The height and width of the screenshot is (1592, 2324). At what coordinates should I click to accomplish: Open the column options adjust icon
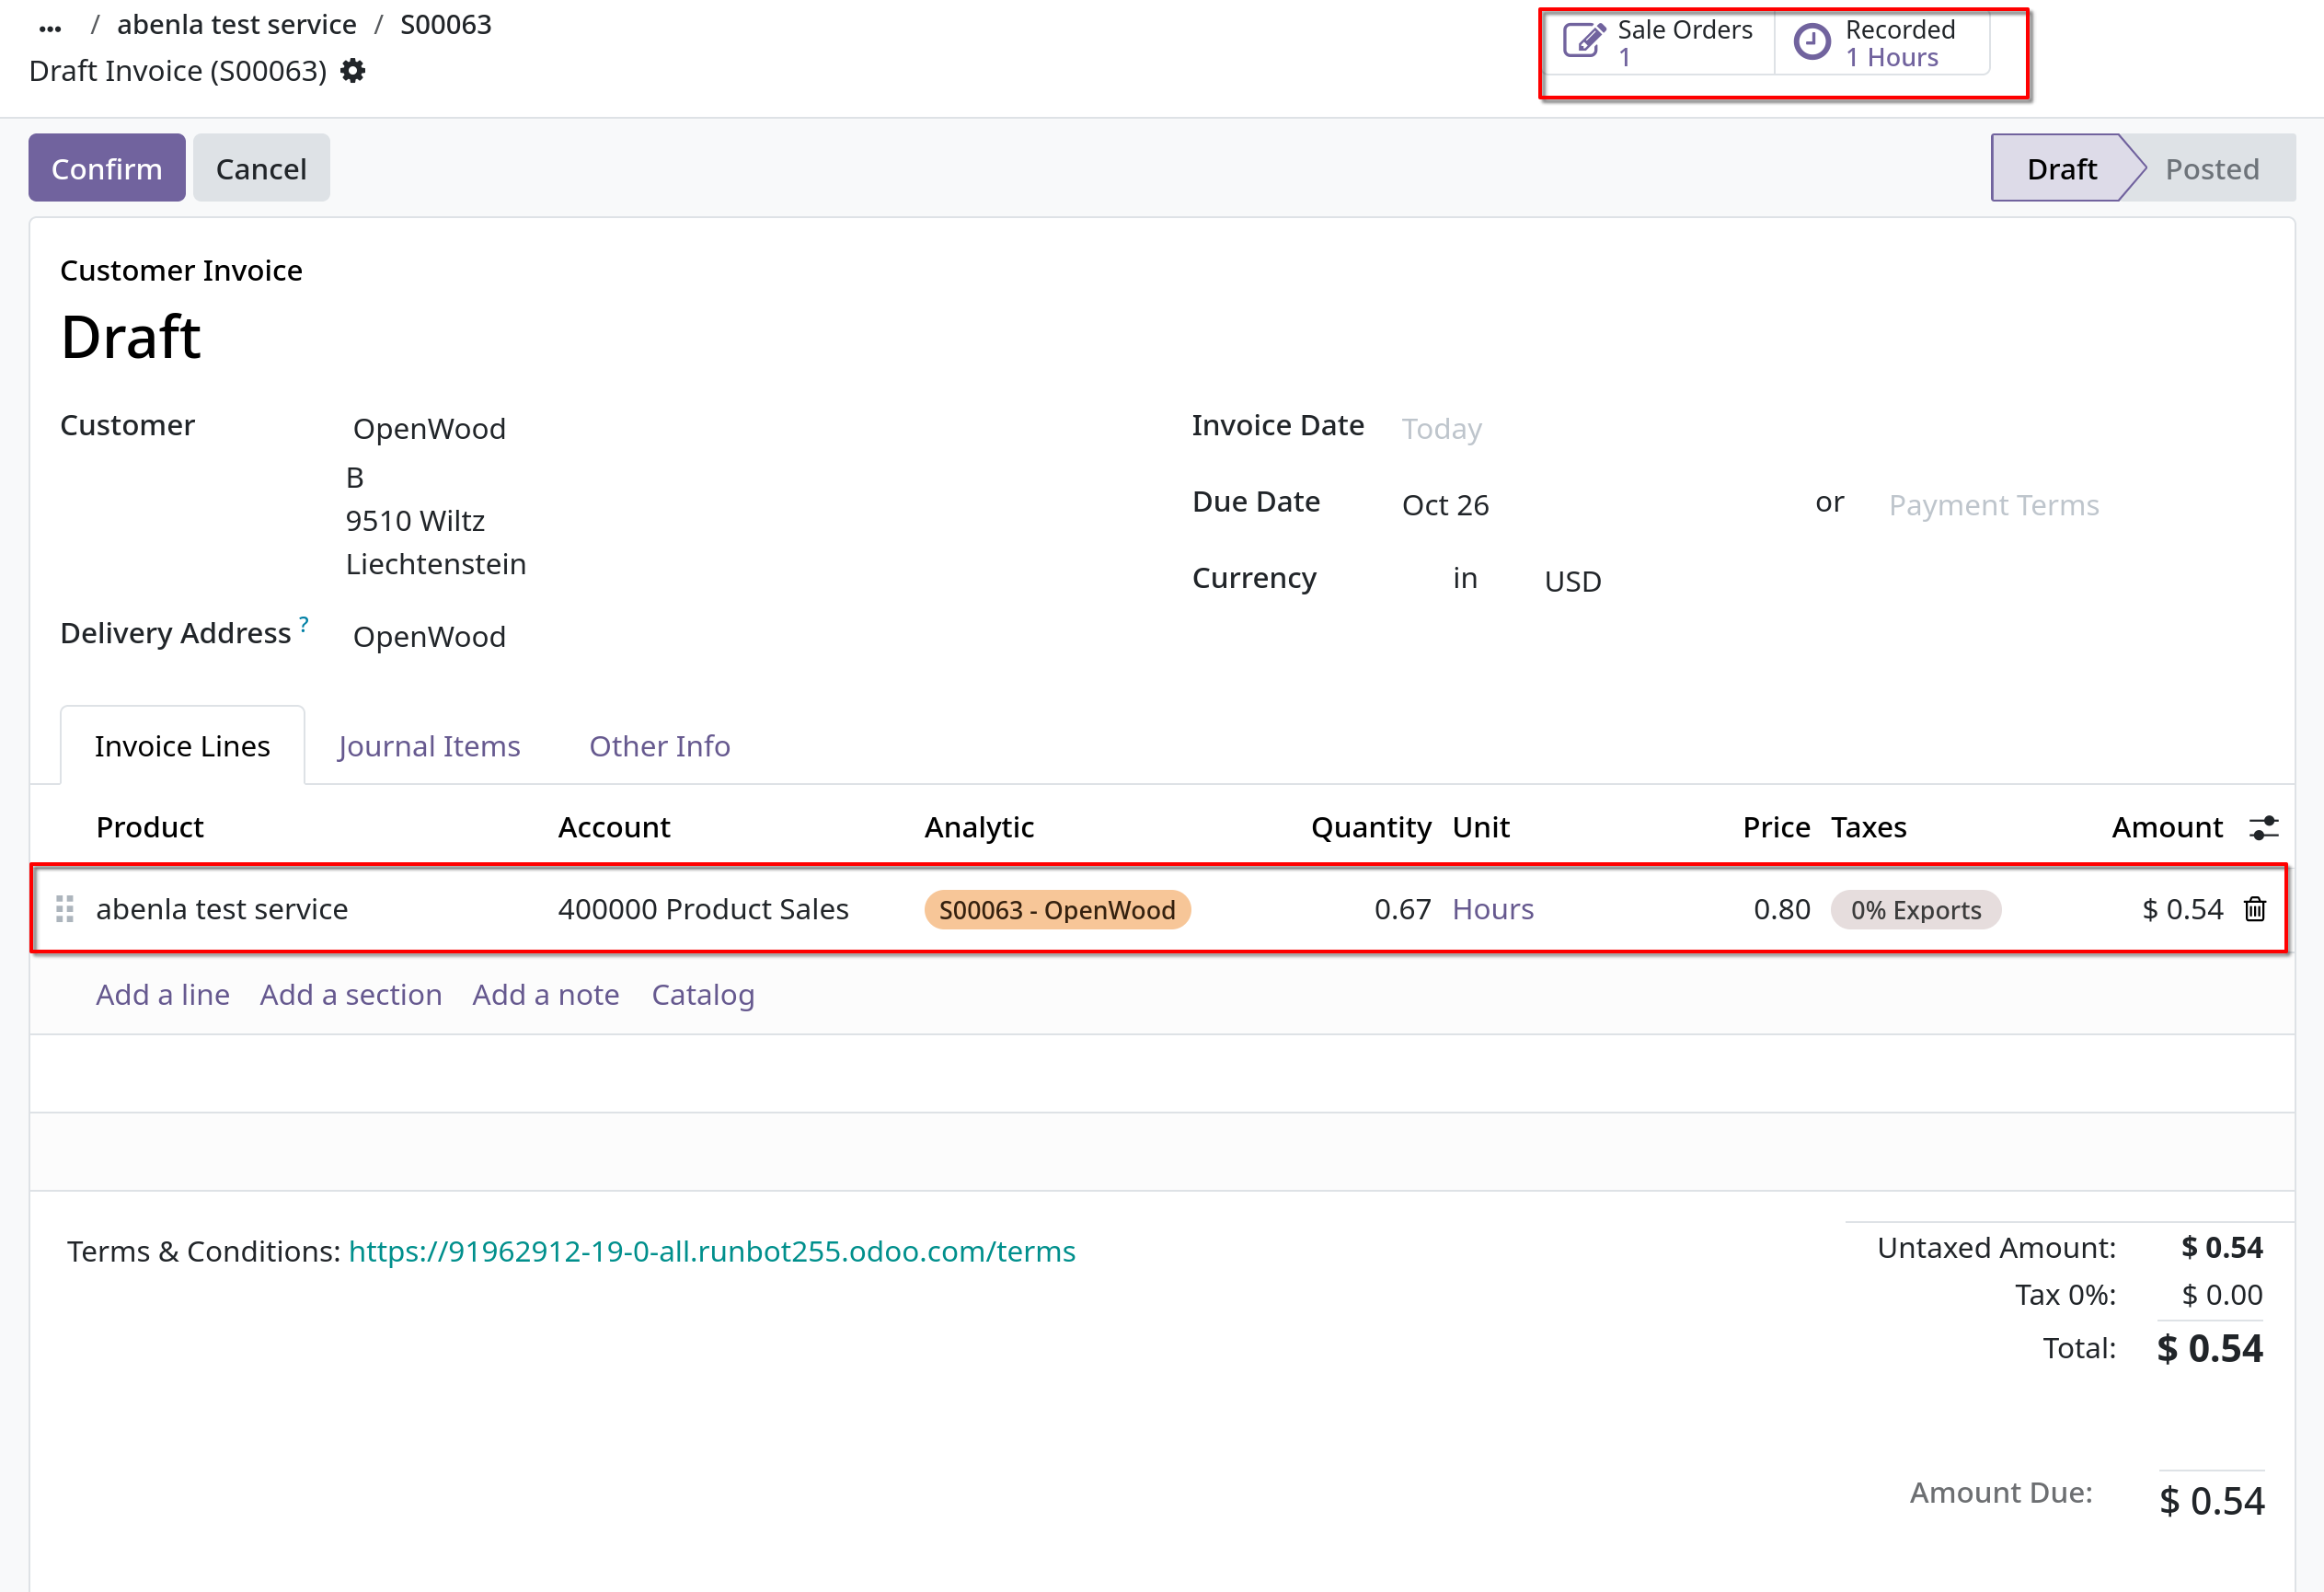2264,827
